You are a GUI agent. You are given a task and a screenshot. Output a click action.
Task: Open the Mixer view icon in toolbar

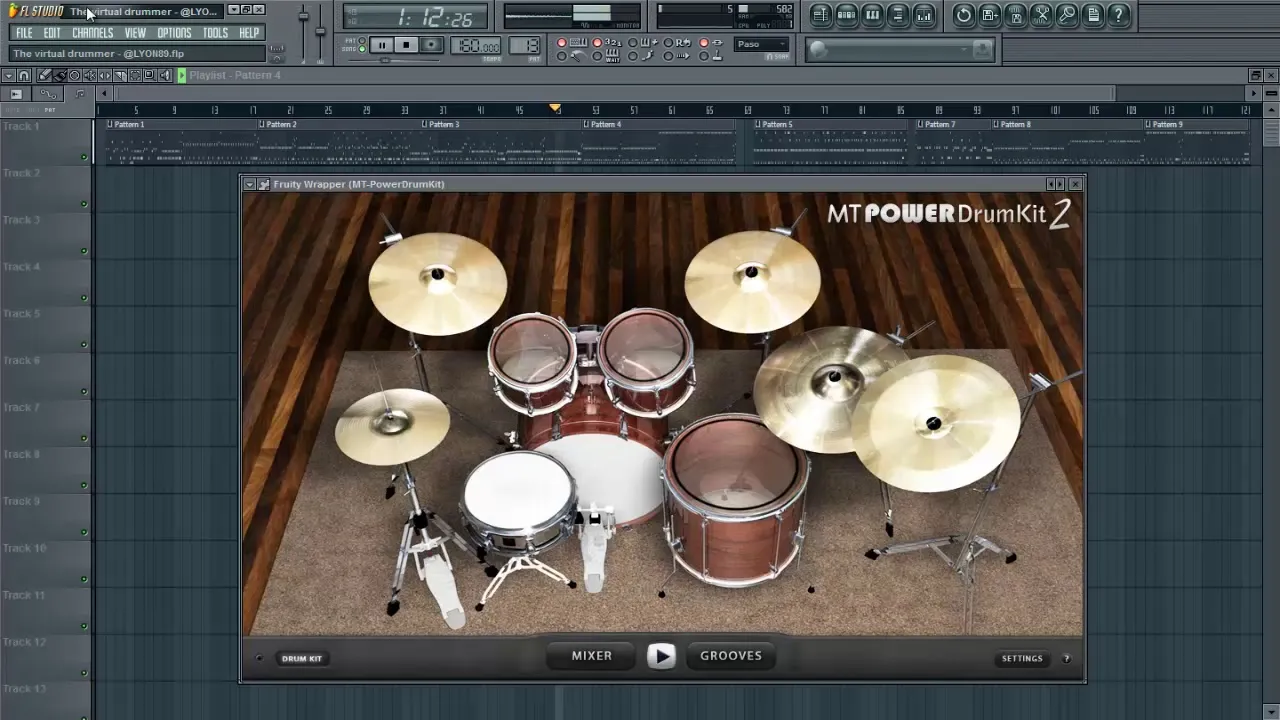pyautogui.click(x=924, y=15)
